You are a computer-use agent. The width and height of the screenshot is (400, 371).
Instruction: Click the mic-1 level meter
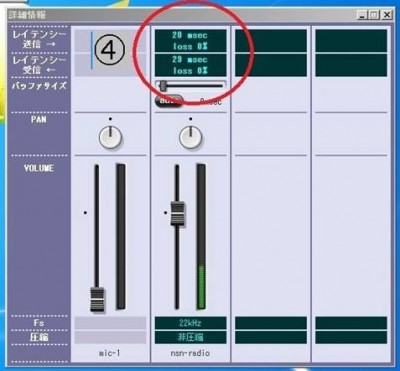point(121,236)
